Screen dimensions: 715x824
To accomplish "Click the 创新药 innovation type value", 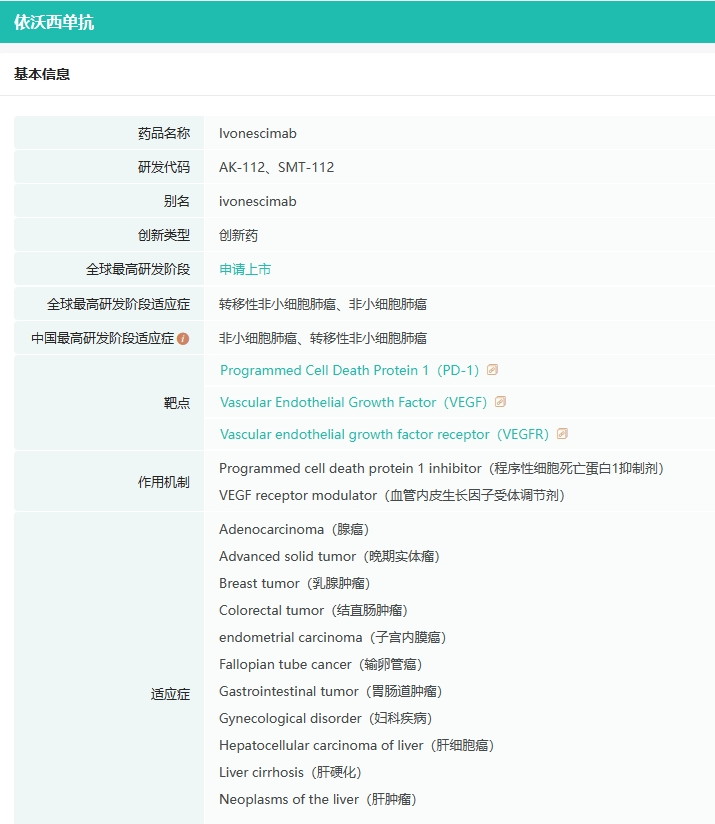I will coord(238,235).
